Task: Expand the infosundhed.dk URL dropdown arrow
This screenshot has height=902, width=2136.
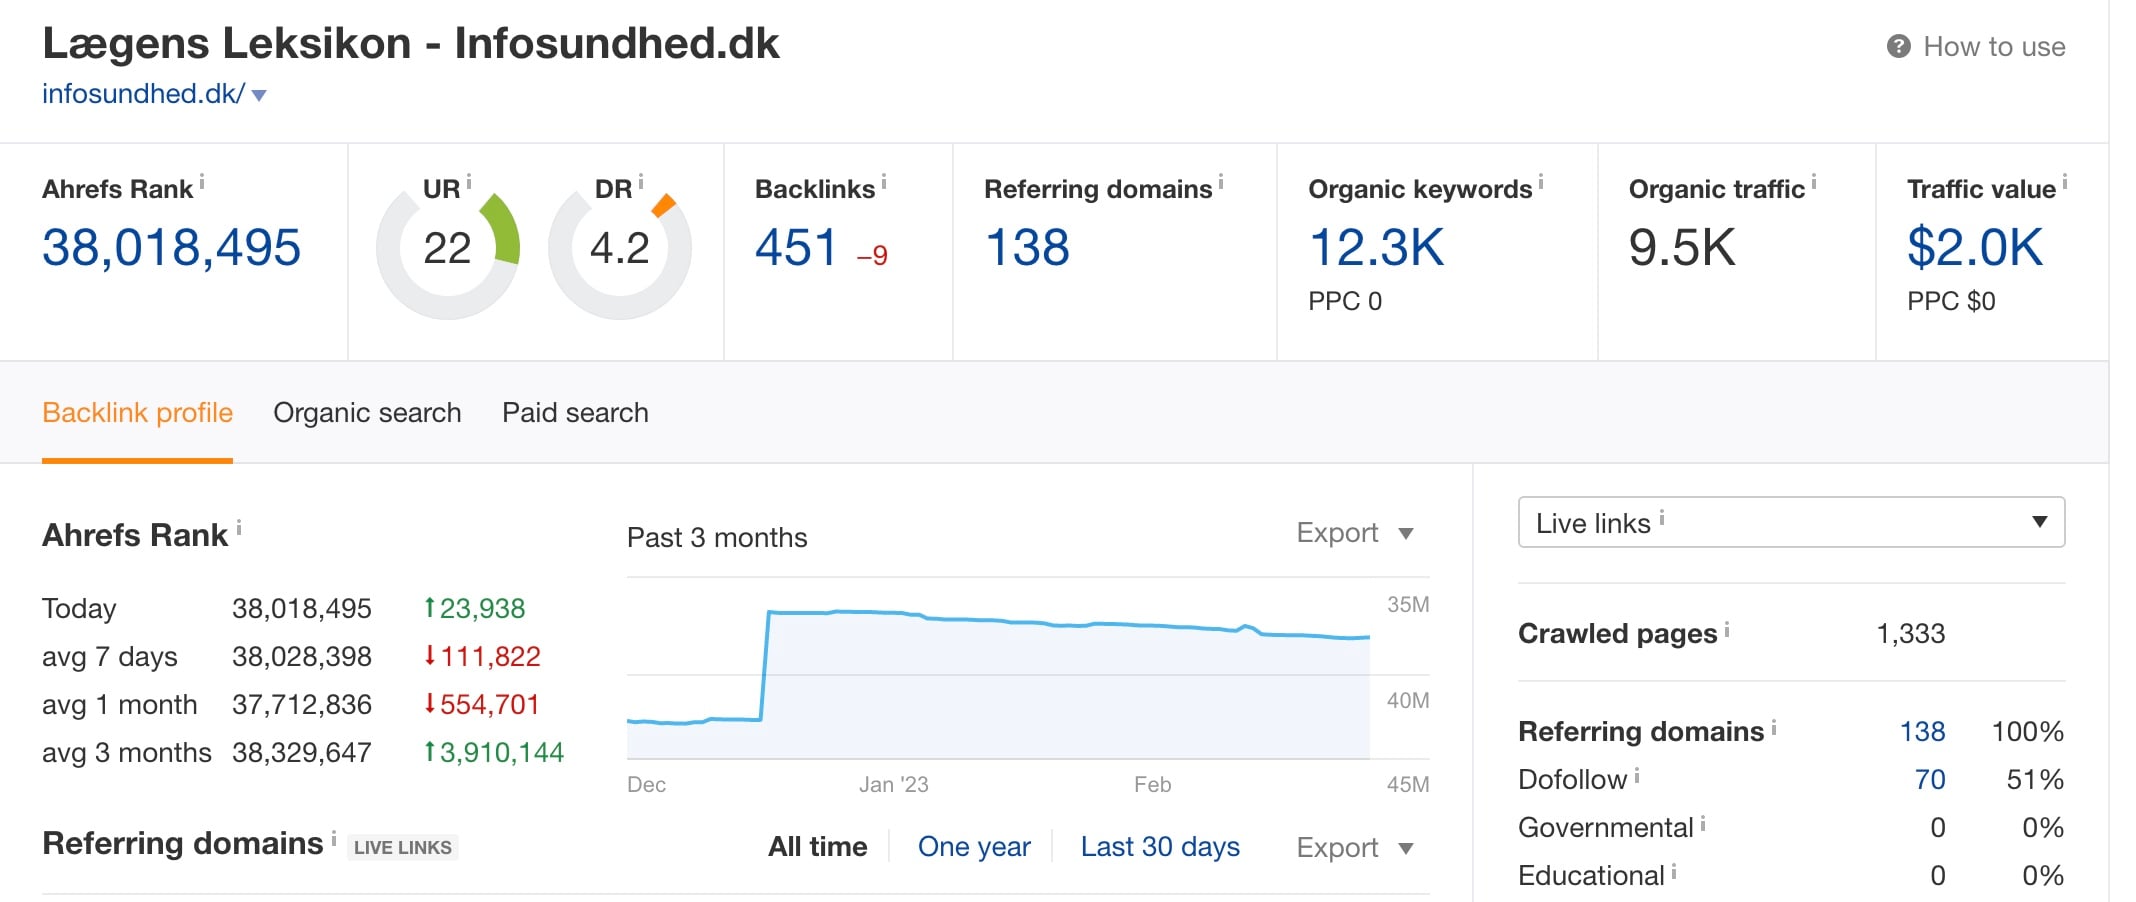Action: (x=259, y=96)
